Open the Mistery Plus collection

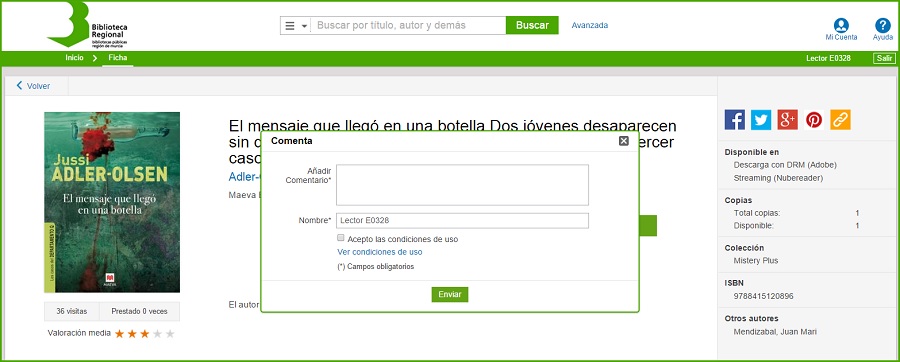[x=756, y=260]
